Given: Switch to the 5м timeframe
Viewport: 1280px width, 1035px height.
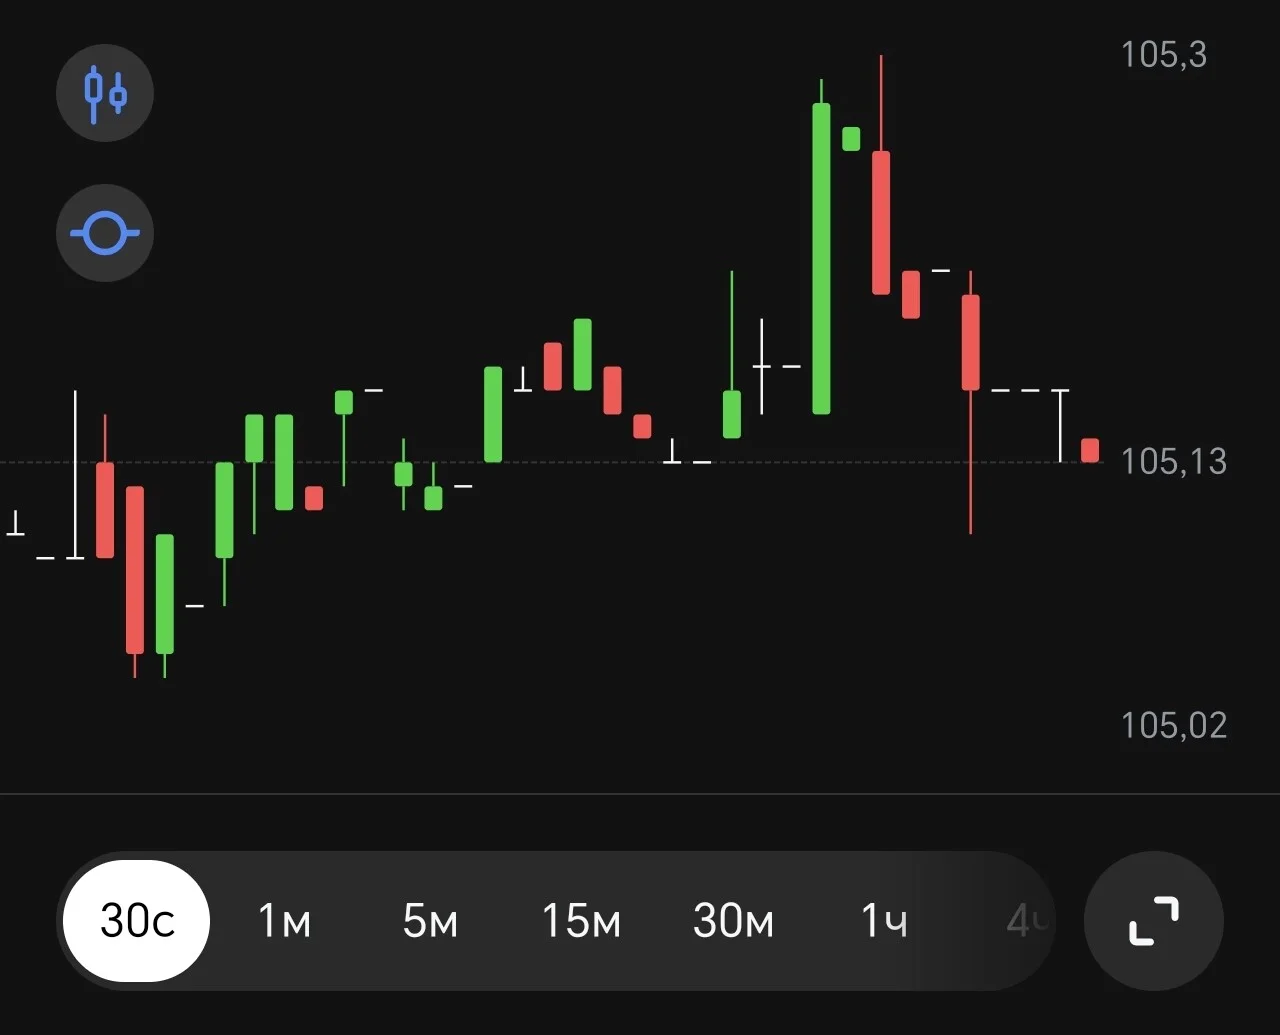Looking at the screenshot, I should coord(430,921).
